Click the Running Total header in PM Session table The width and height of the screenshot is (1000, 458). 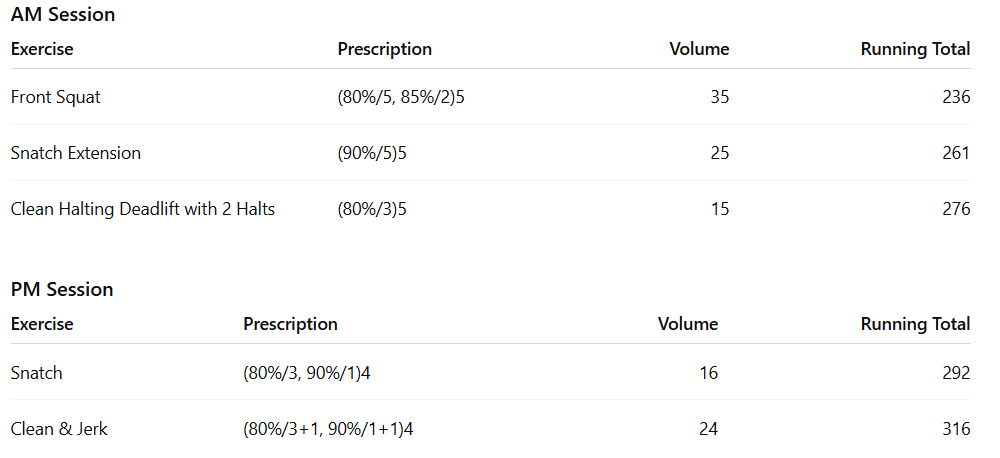pos(915,324)
